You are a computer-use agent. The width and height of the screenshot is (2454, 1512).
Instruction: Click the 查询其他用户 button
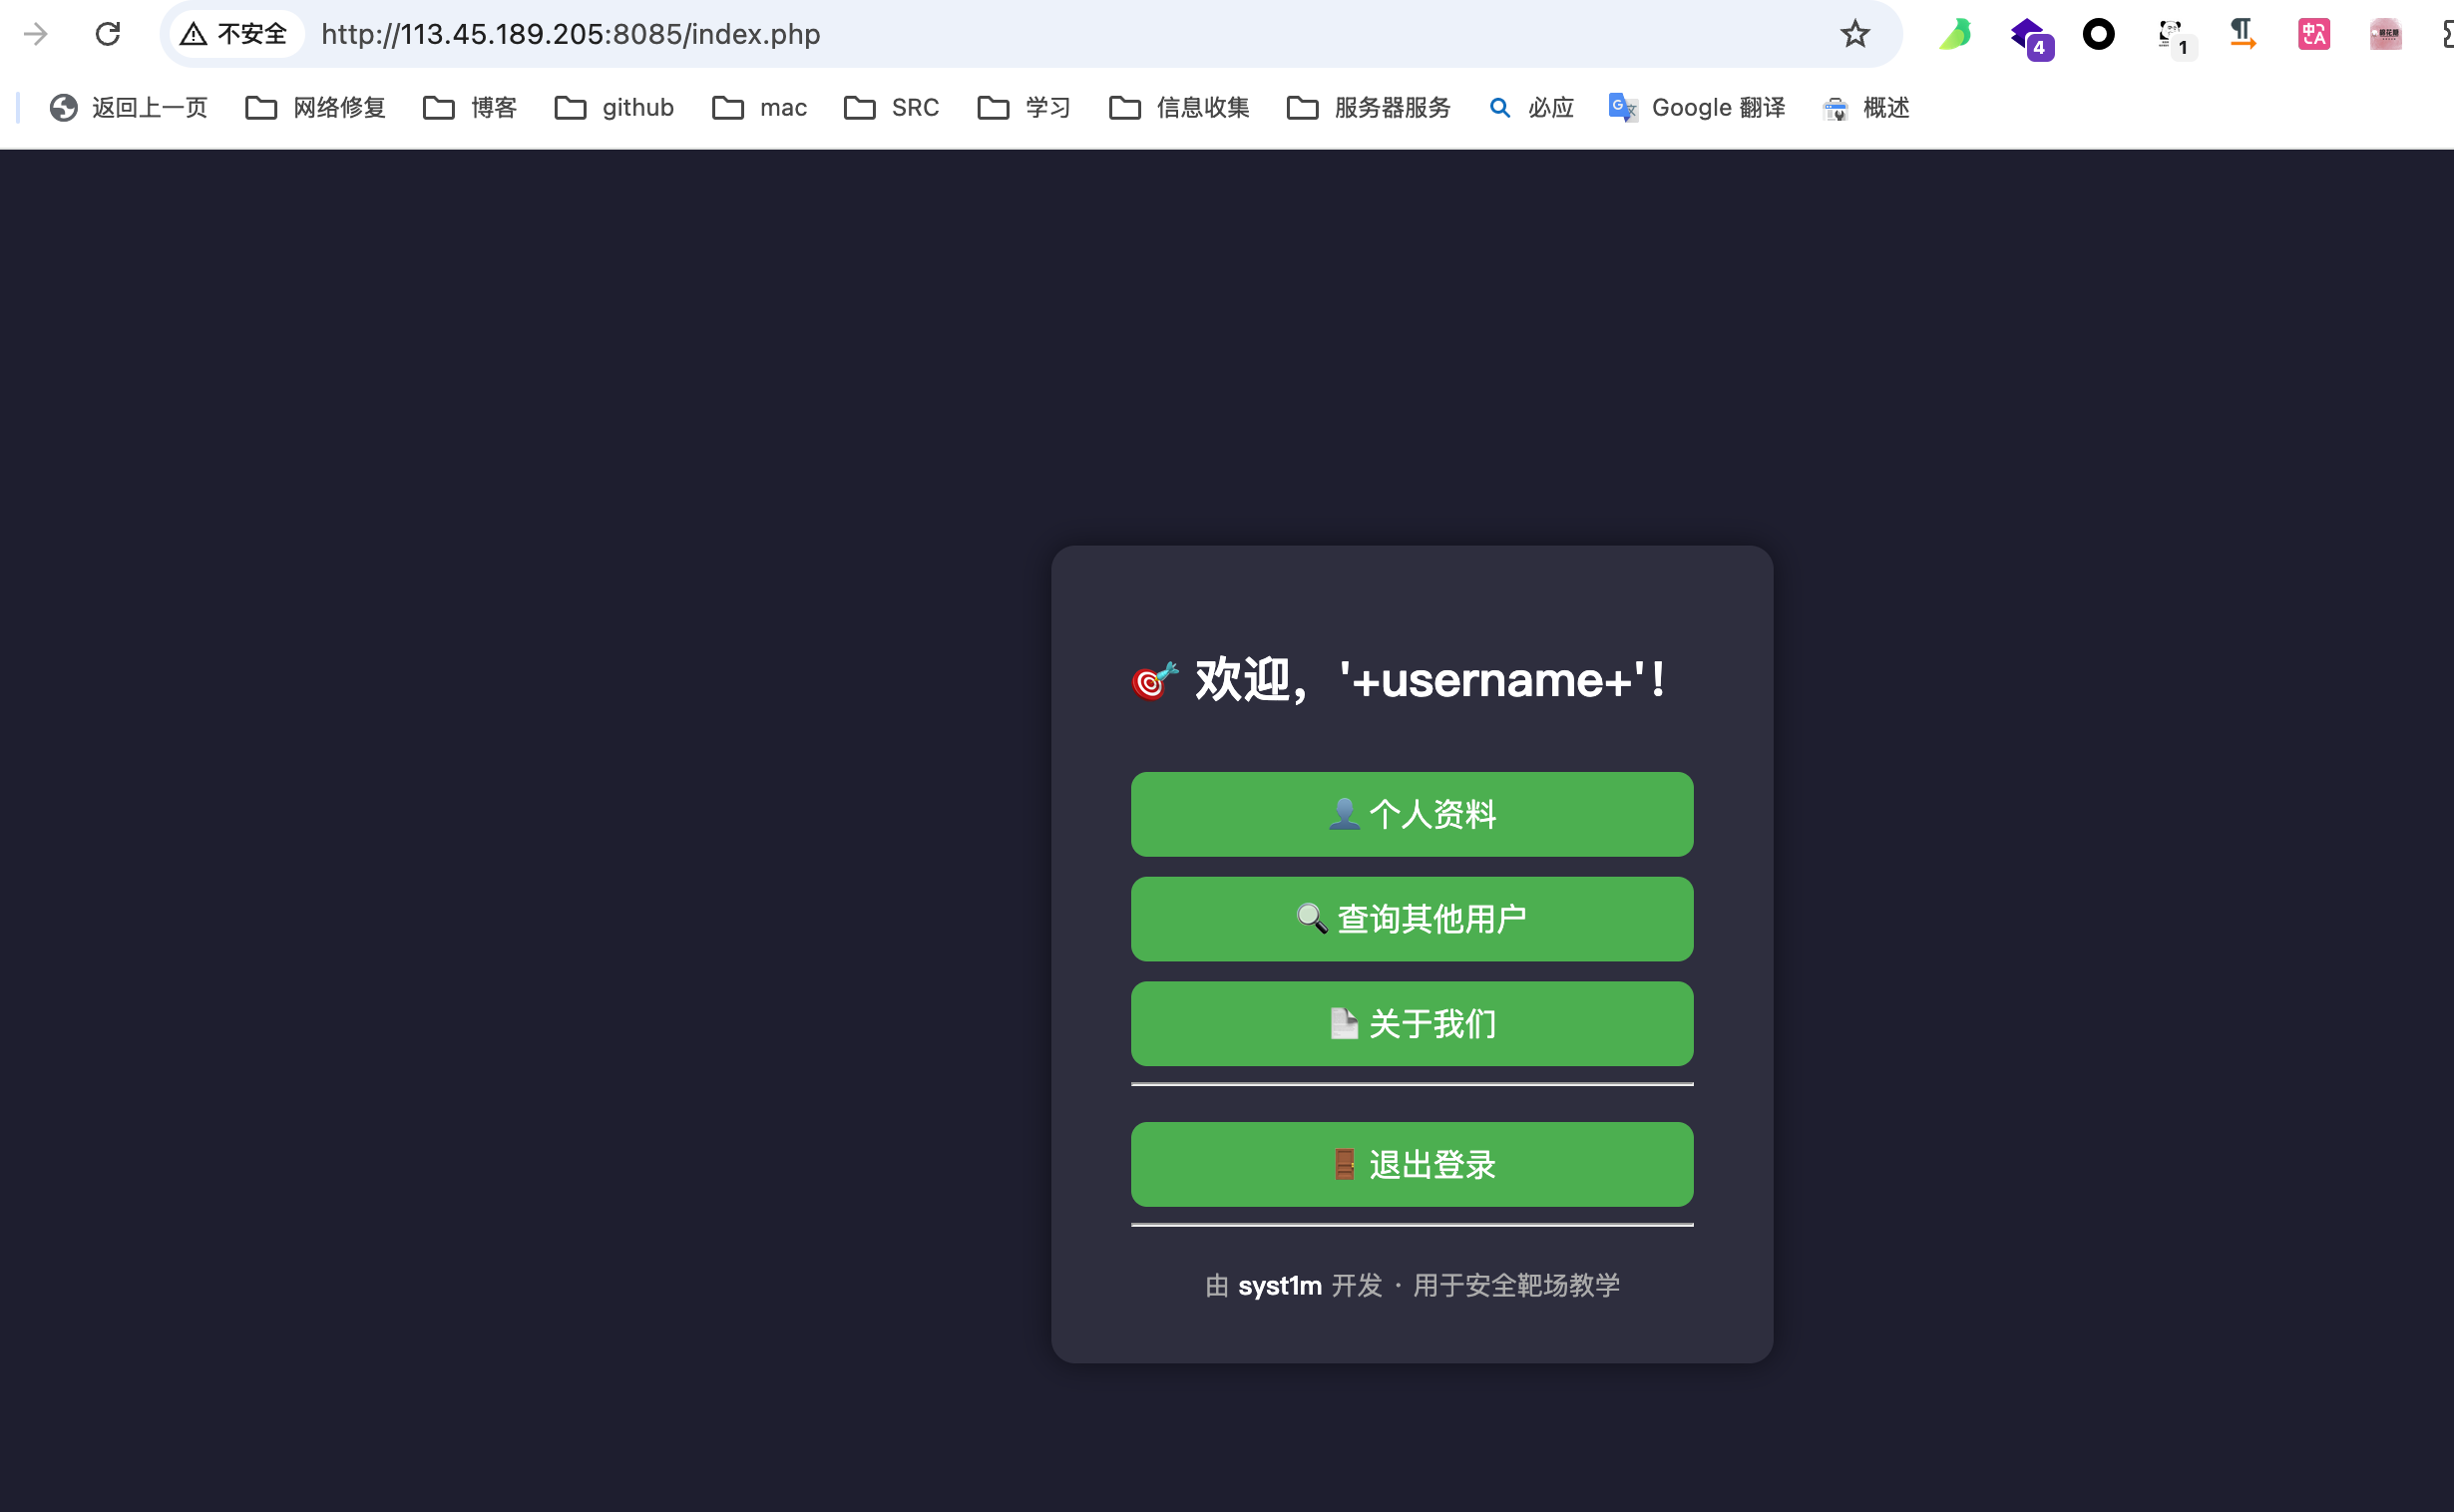1411,919
